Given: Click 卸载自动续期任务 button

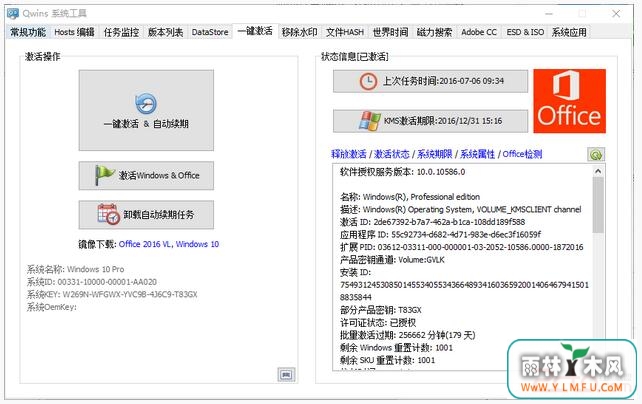Looking at the screenshot, I should pyautogui.click(x=146, y=214).
